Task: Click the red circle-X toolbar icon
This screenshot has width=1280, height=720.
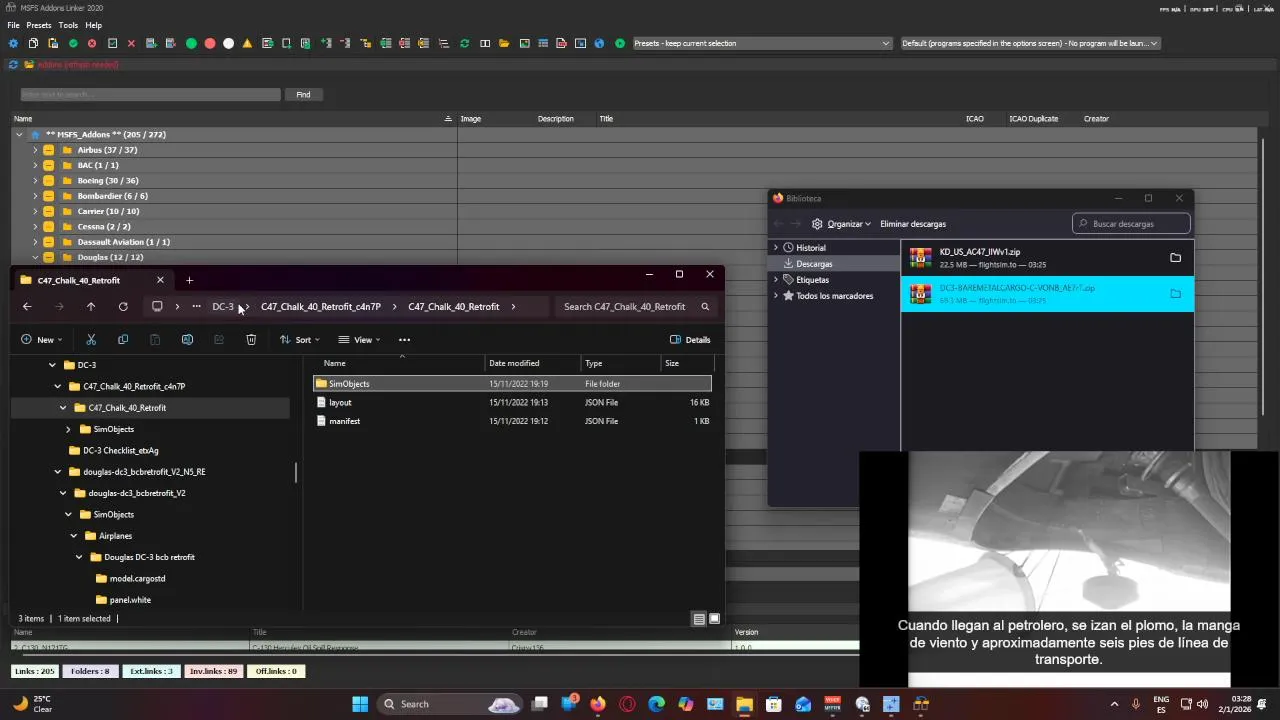Action: (92, 43)
